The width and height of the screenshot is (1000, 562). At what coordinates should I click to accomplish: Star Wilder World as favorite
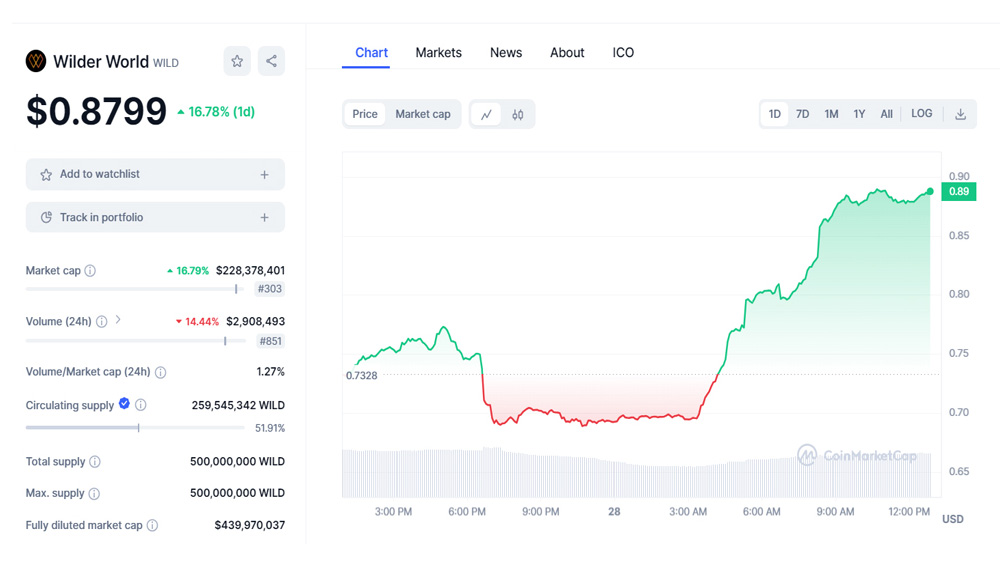237,61
